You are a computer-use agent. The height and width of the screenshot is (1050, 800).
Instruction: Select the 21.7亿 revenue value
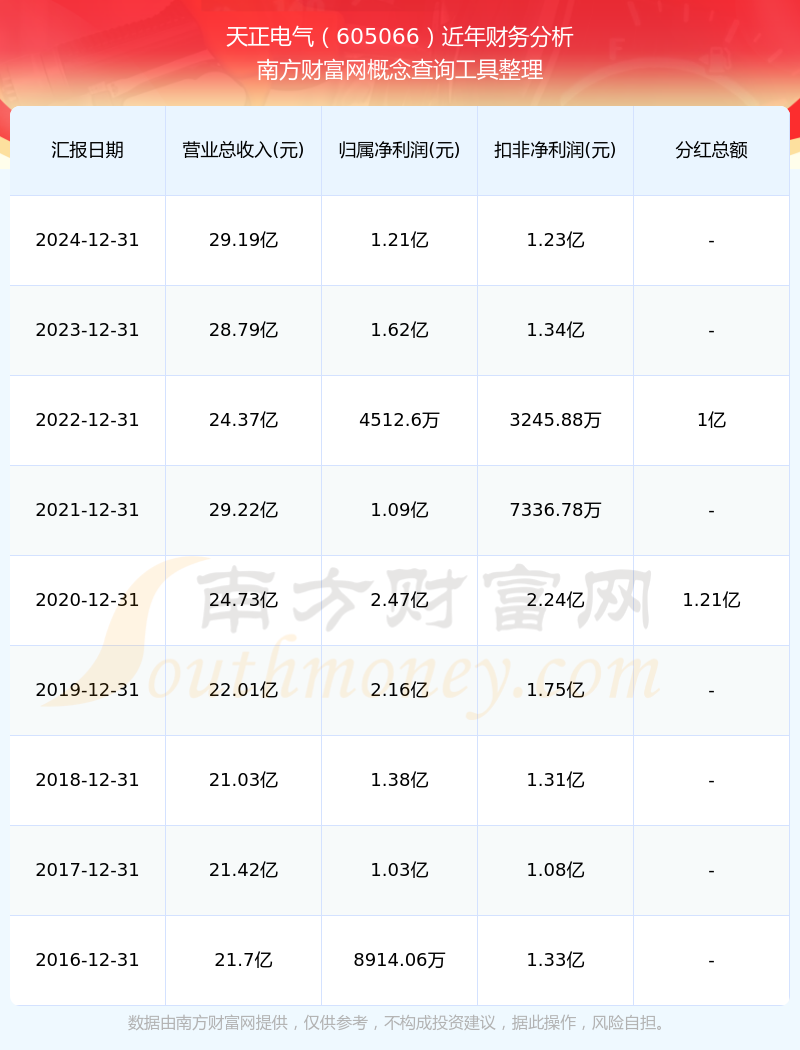(243, 960)
